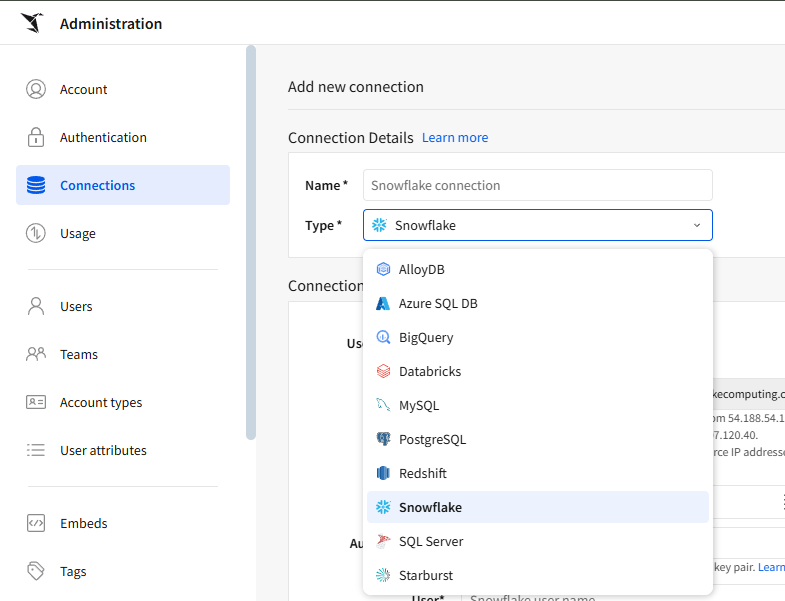Select Databricks connection type
This screenshot has height=601, width=785.
[x=538, y=372]
